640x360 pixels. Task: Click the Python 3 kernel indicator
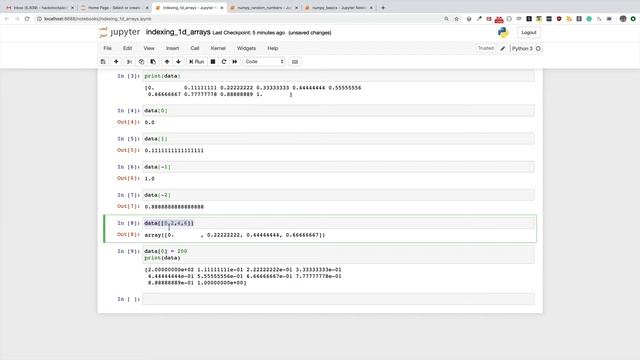(526, 49)
